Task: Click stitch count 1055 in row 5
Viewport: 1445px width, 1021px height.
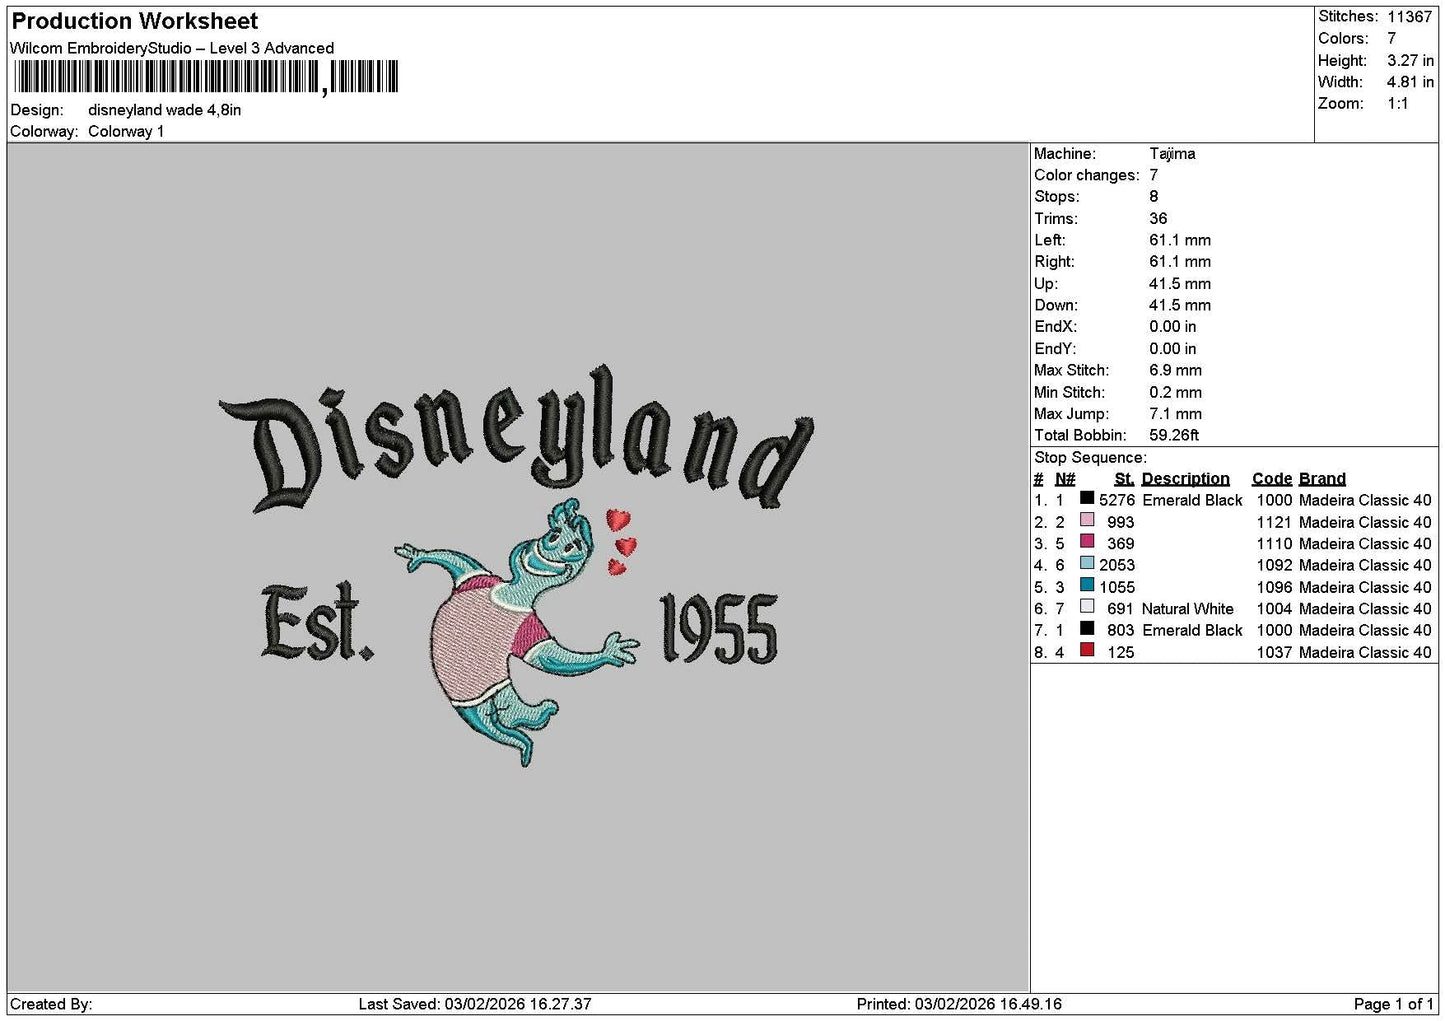Action: 1117,588
